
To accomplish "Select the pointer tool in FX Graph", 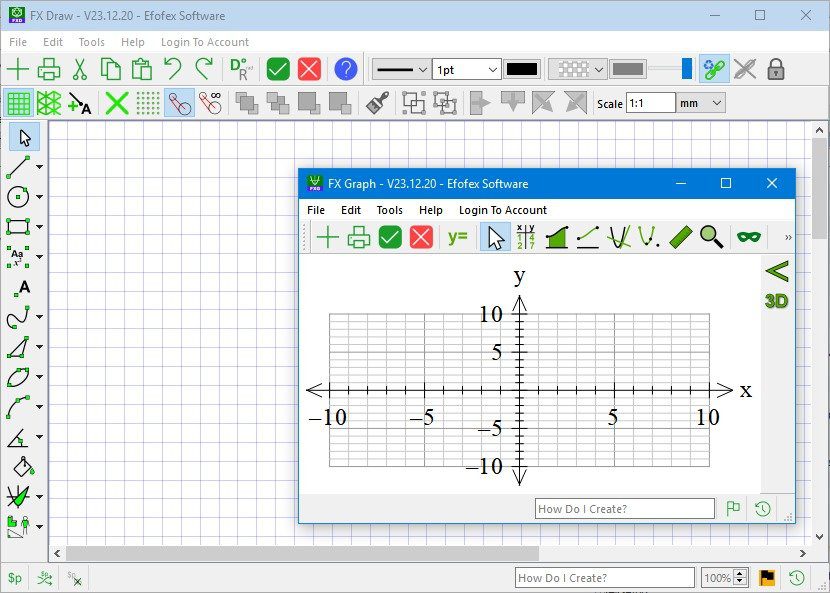I will tap(495, 236).
